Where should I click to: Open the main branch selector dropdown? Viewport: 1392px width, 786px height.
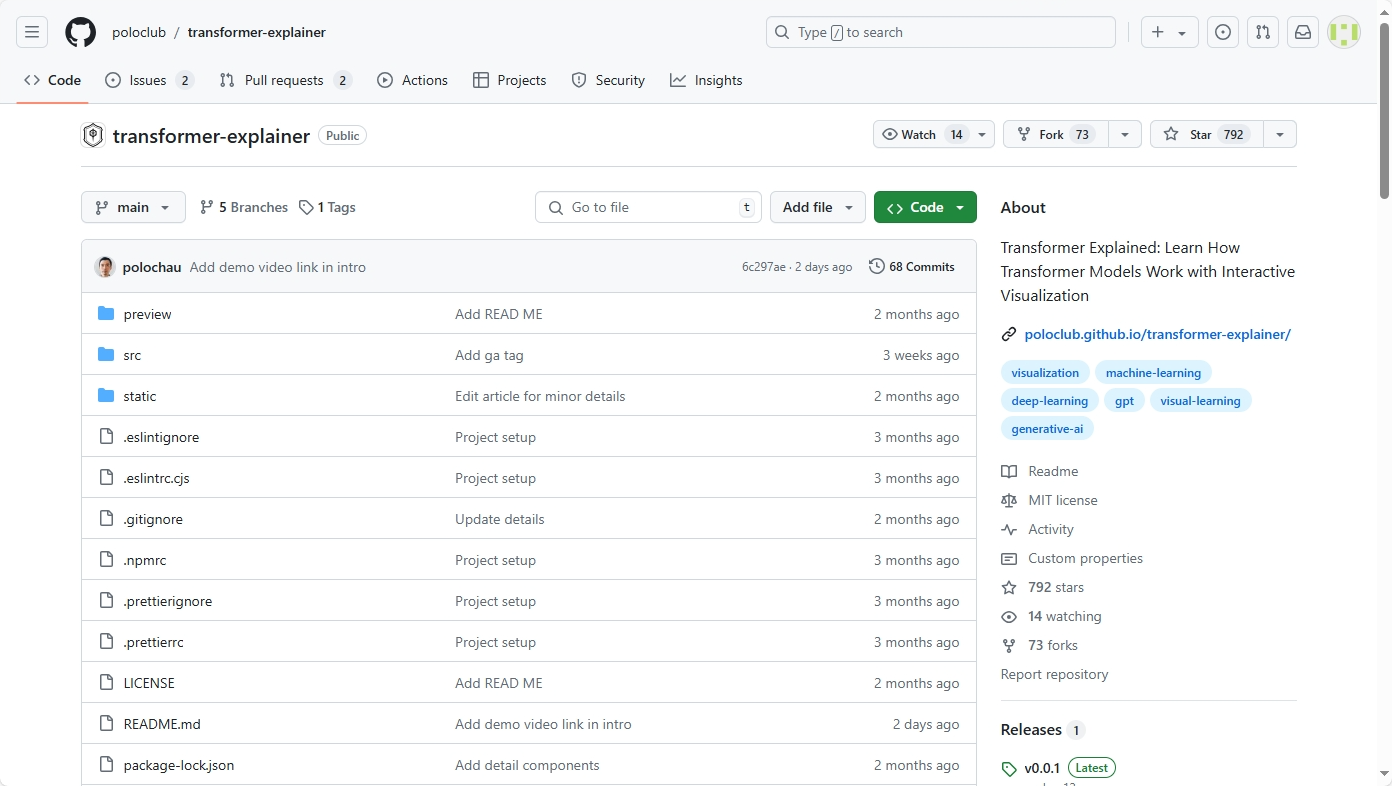click(x=133, y=207)
